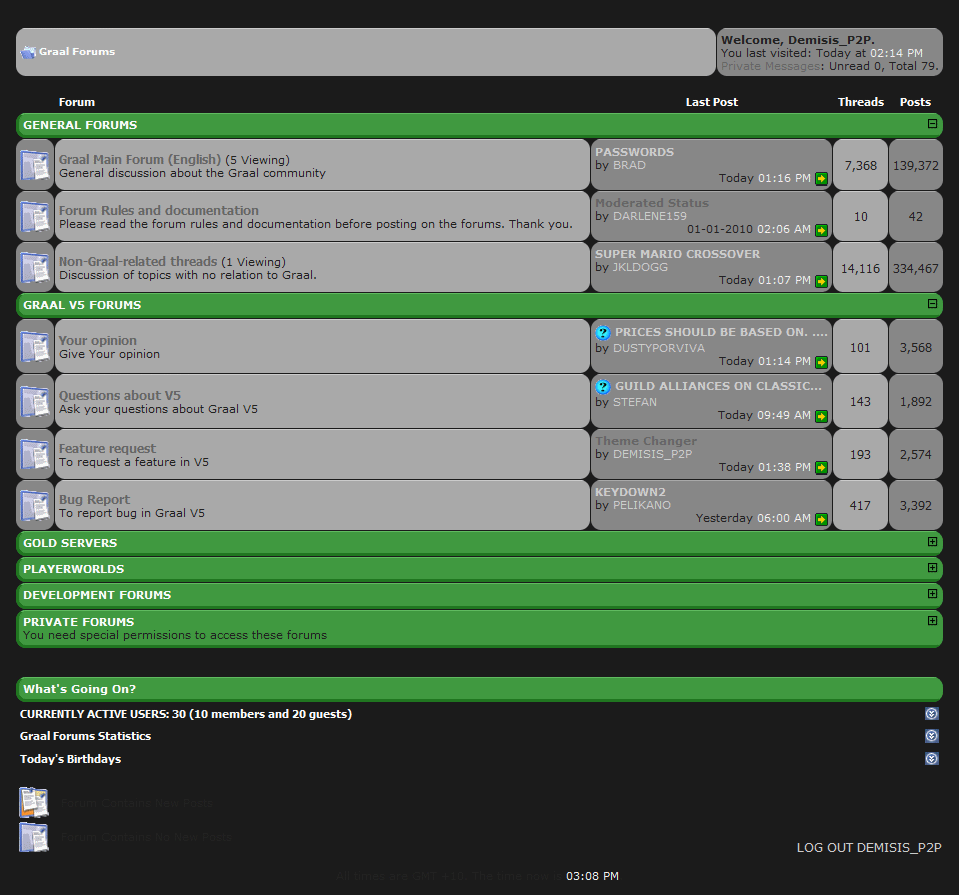This screenshot has width=959, height=895.
Task: Open the PLAYERWORLDS category title
Action: 73,569
